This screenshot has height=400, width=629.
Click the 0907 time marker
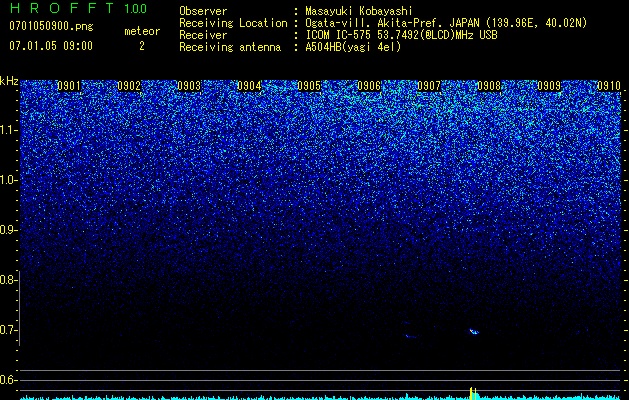pos(429,86)
